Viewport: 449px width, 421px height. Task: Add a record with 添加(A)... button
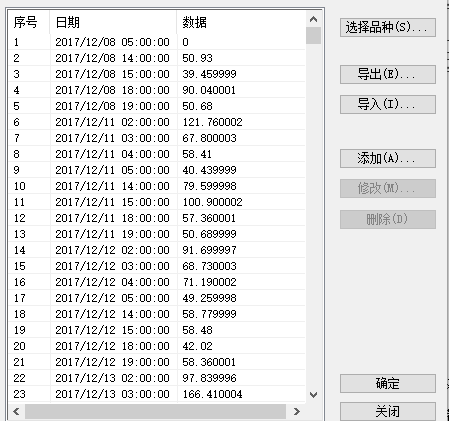click(x=388, y=158)
